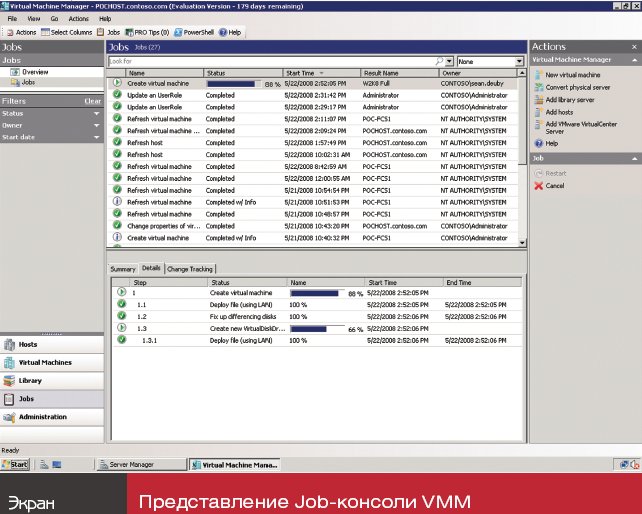Expand the Owner filter

coord(97,125)
